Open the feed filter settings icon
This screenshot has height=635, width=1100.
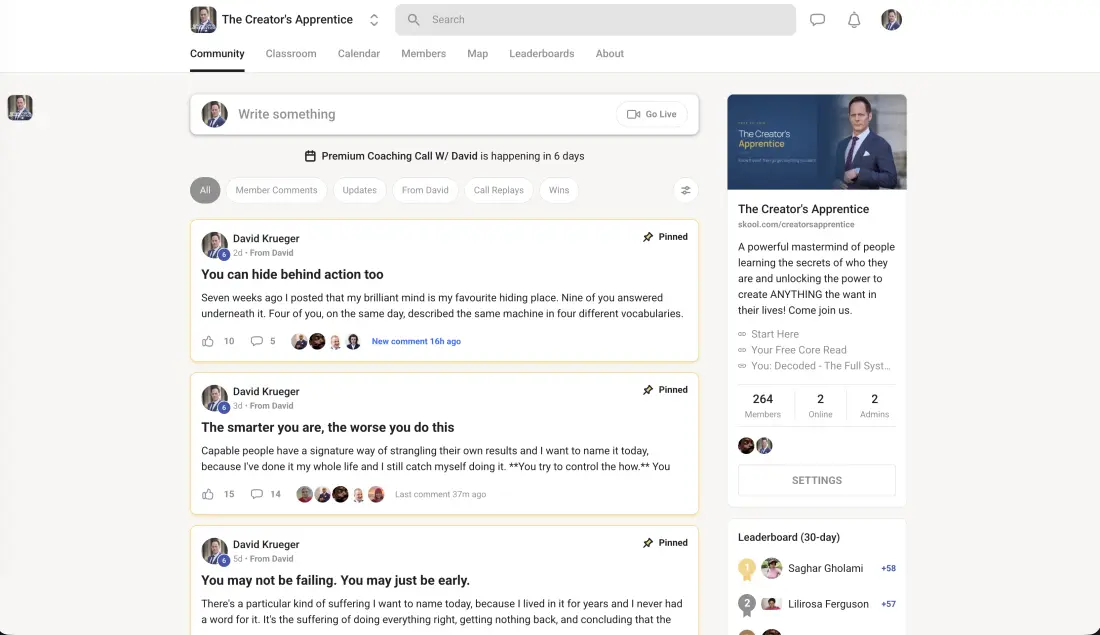685,190
